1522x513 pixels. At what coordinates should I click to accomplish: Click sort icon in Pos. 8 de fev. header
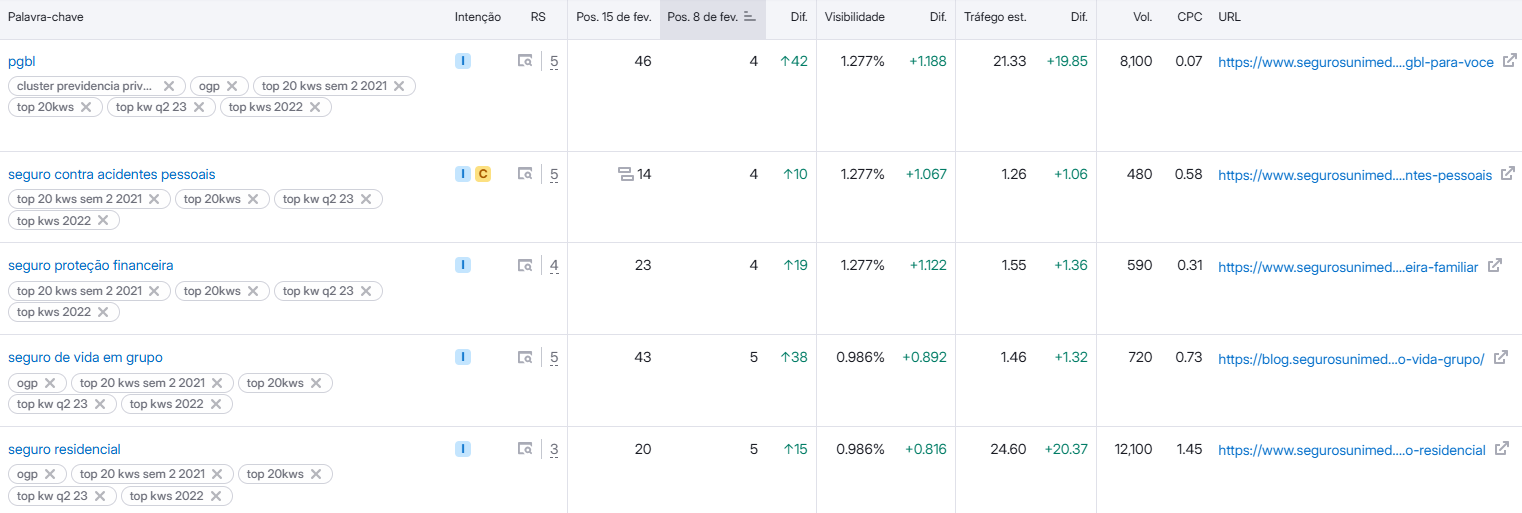pos(750,18)
